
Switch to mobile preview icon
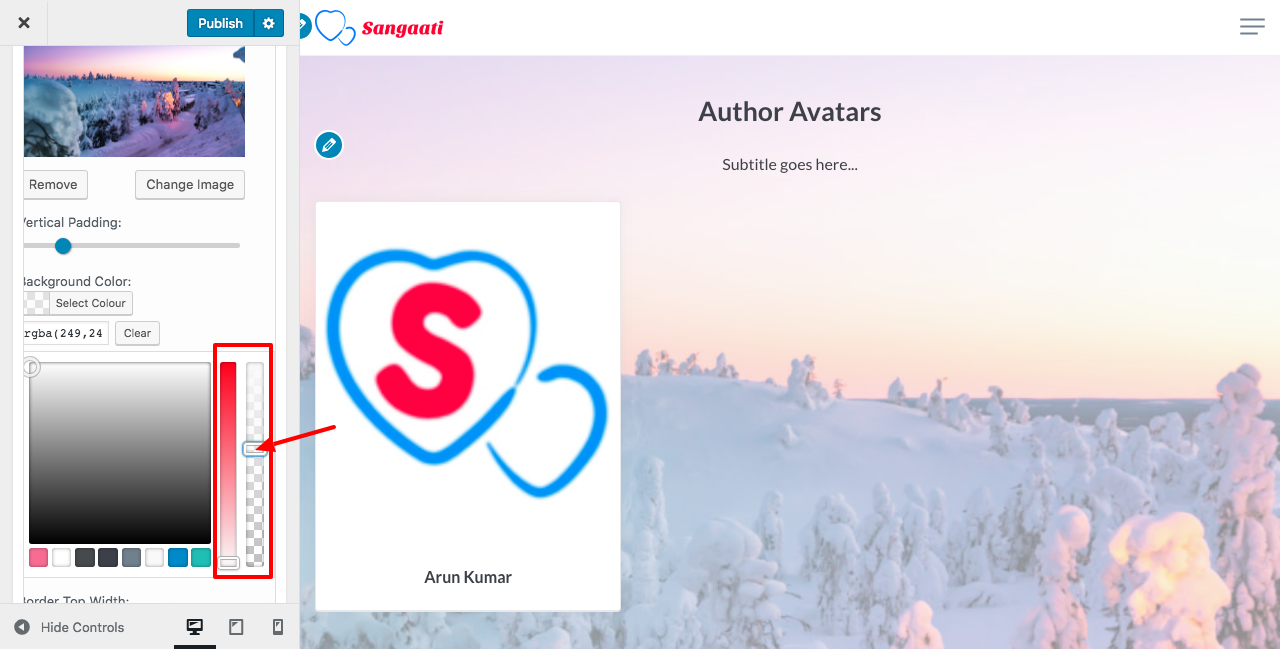[278, 627]
